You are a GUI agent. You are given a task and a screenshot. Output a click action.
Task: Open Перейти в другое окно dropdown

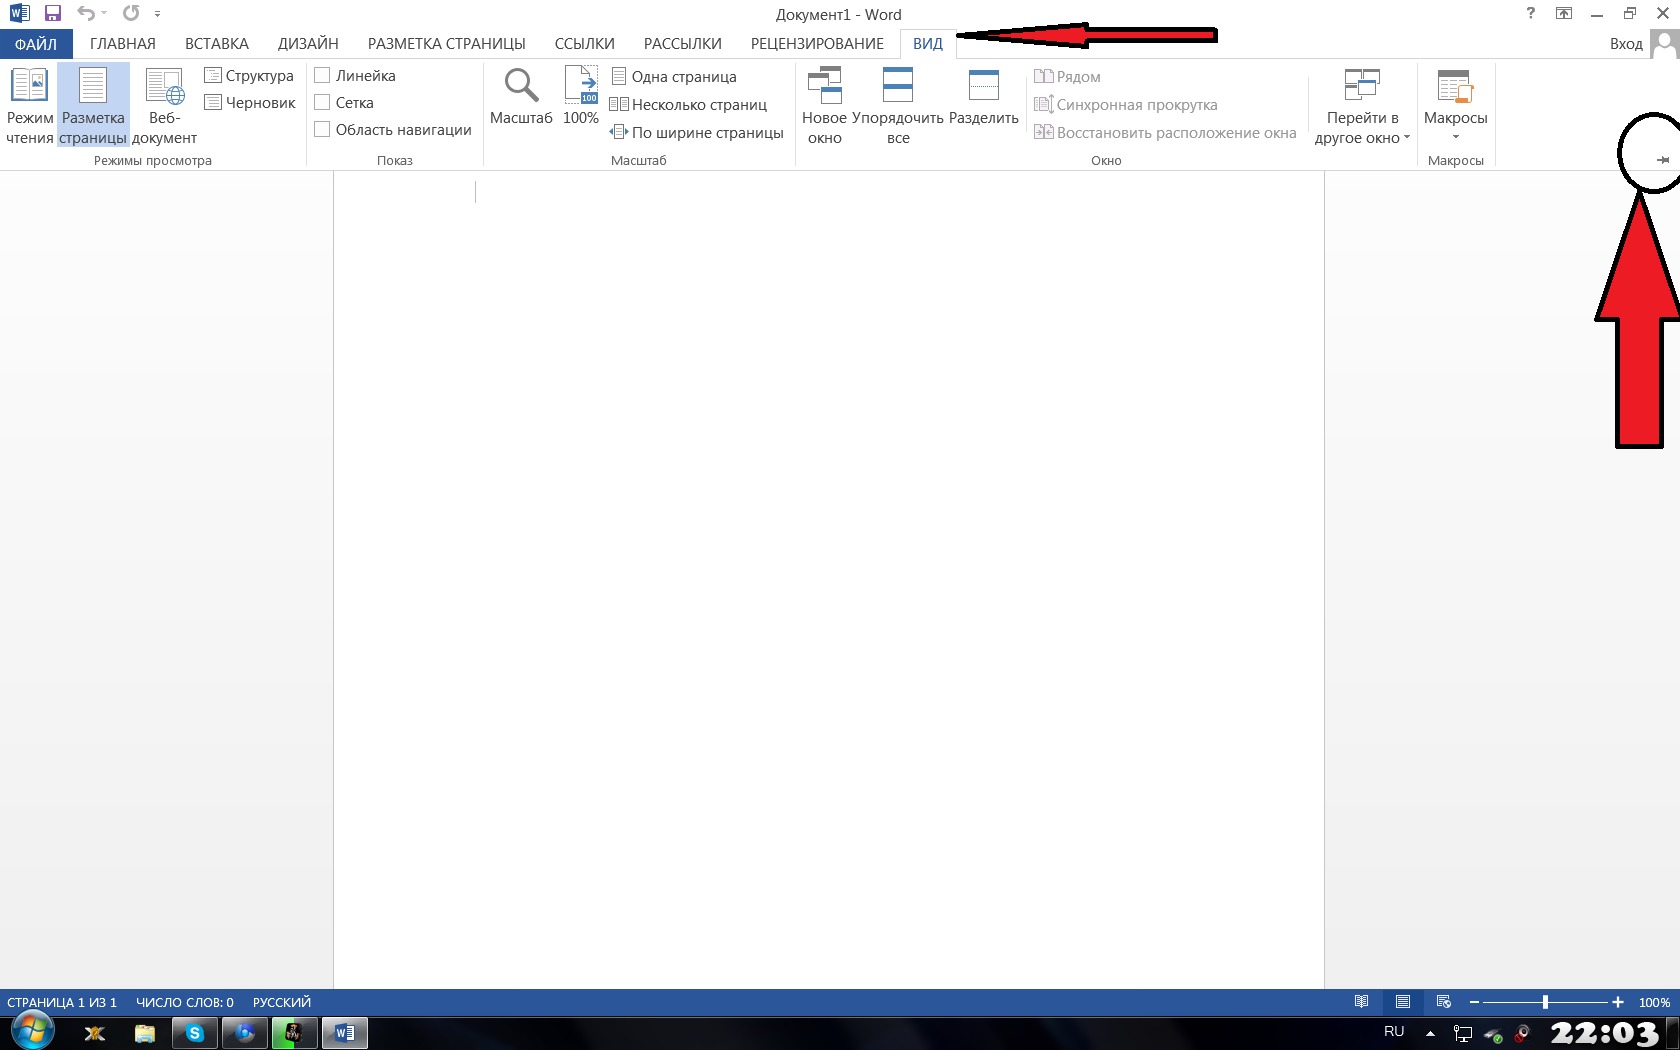point(1362,106)
